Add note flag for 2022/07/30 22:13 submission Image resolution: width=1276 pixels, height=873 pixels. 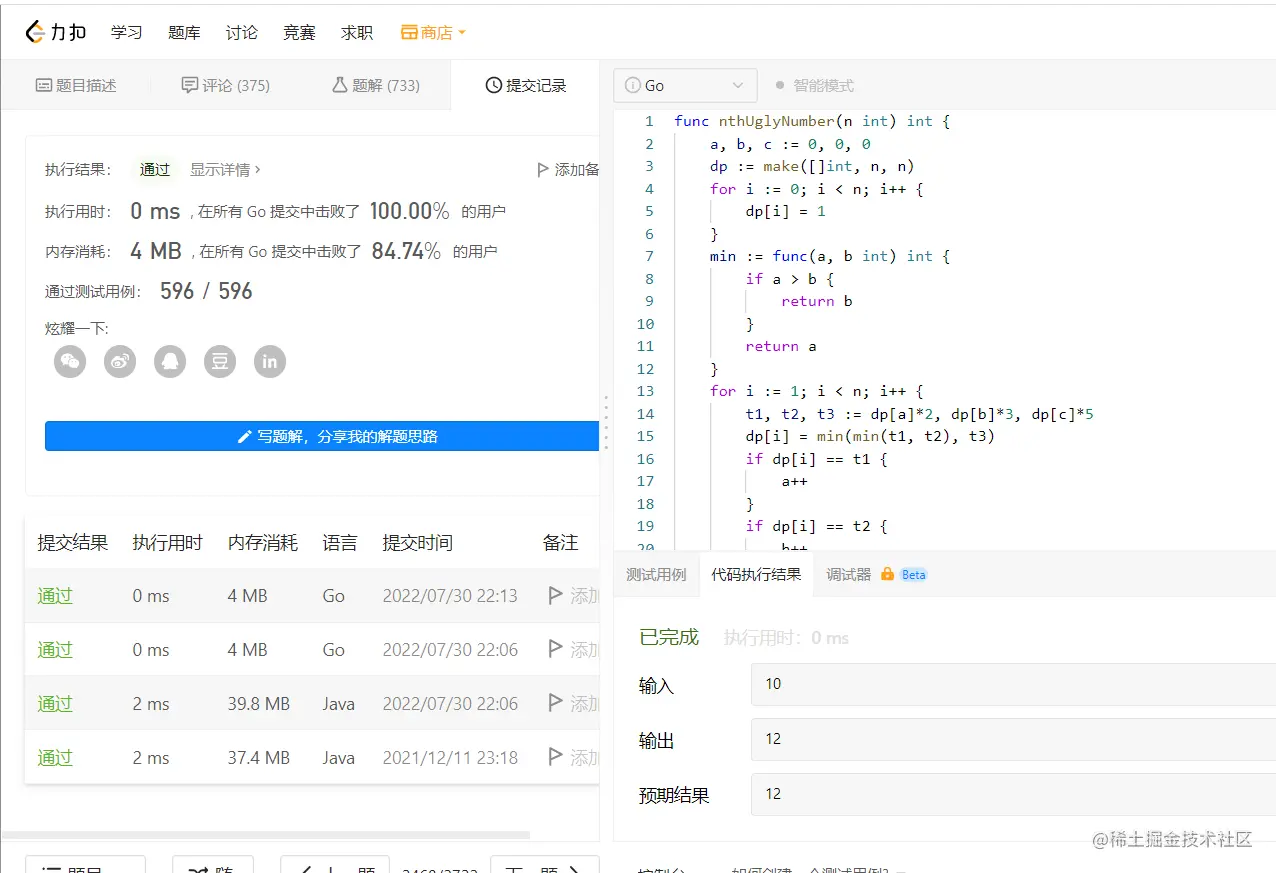(x=556, y=596)
